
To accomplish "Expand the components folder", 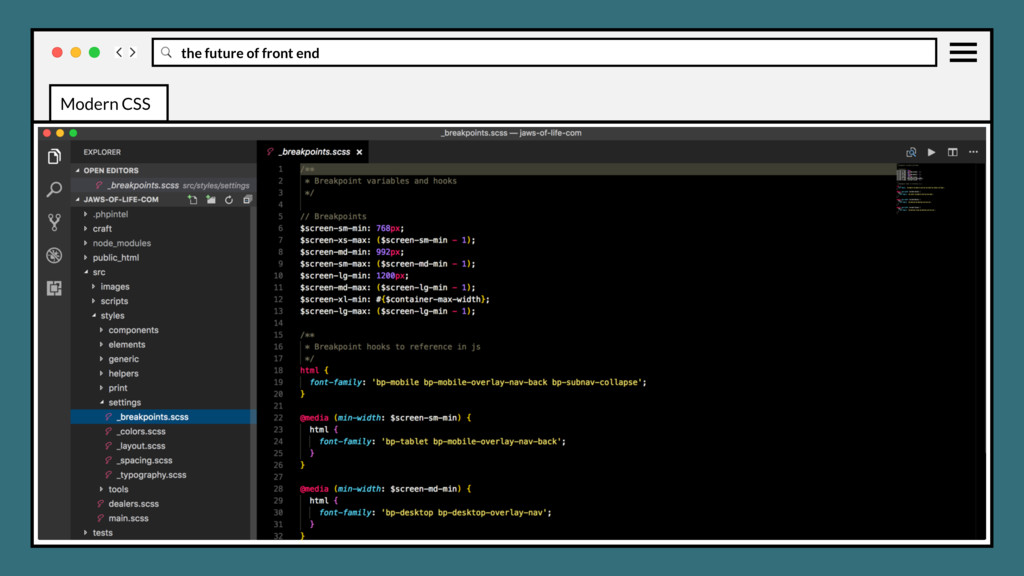I will [133, 330].
